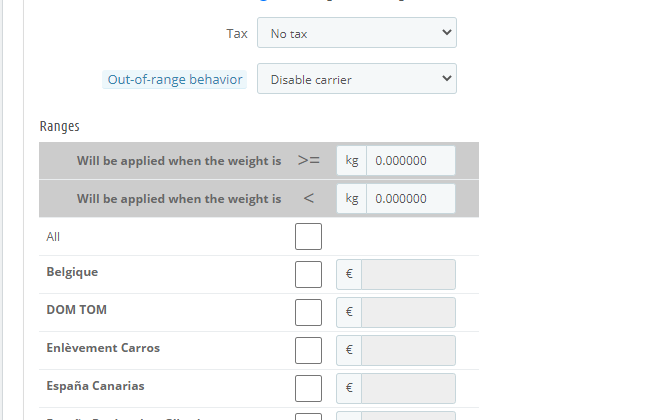
Task: Click the Out-of-range behavior label link
Action: point(175,79)
